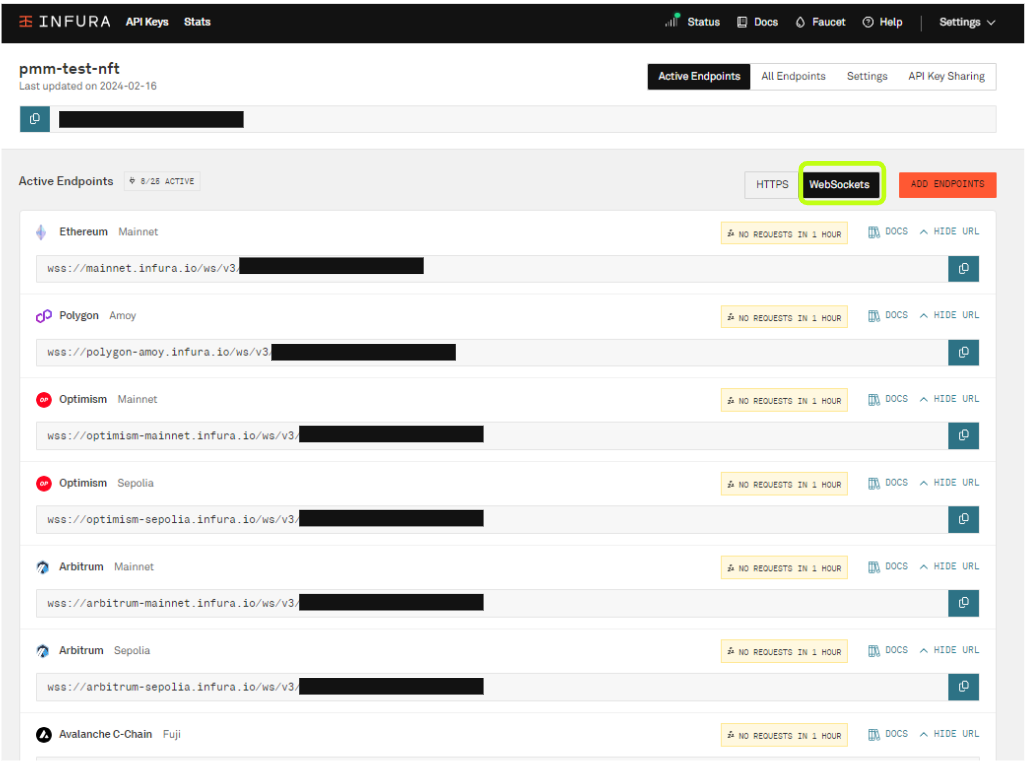
Task: Click the Optimism Mainnet URL field
Action: click(490, 436)
